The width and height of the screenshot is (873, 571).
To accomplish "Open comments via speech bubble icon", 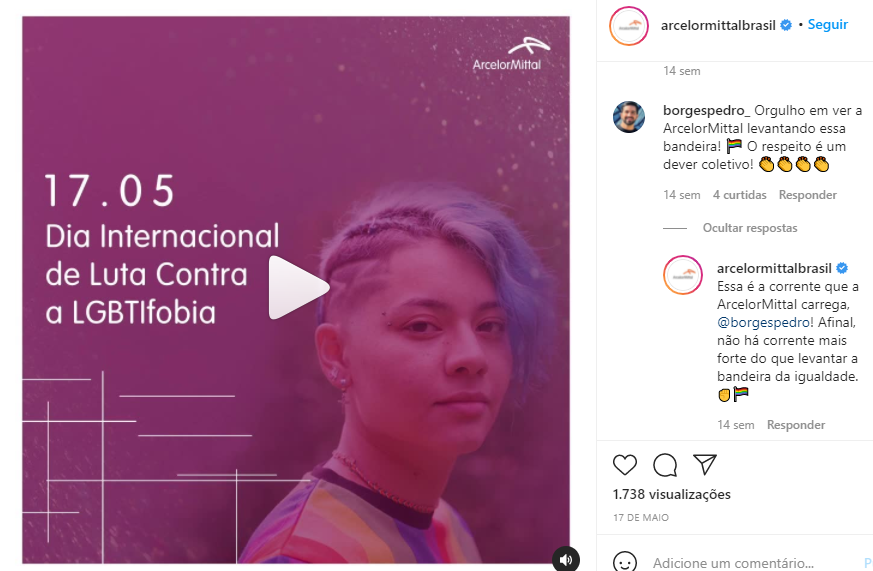I will pyautogui.click(x=665, y=465).
